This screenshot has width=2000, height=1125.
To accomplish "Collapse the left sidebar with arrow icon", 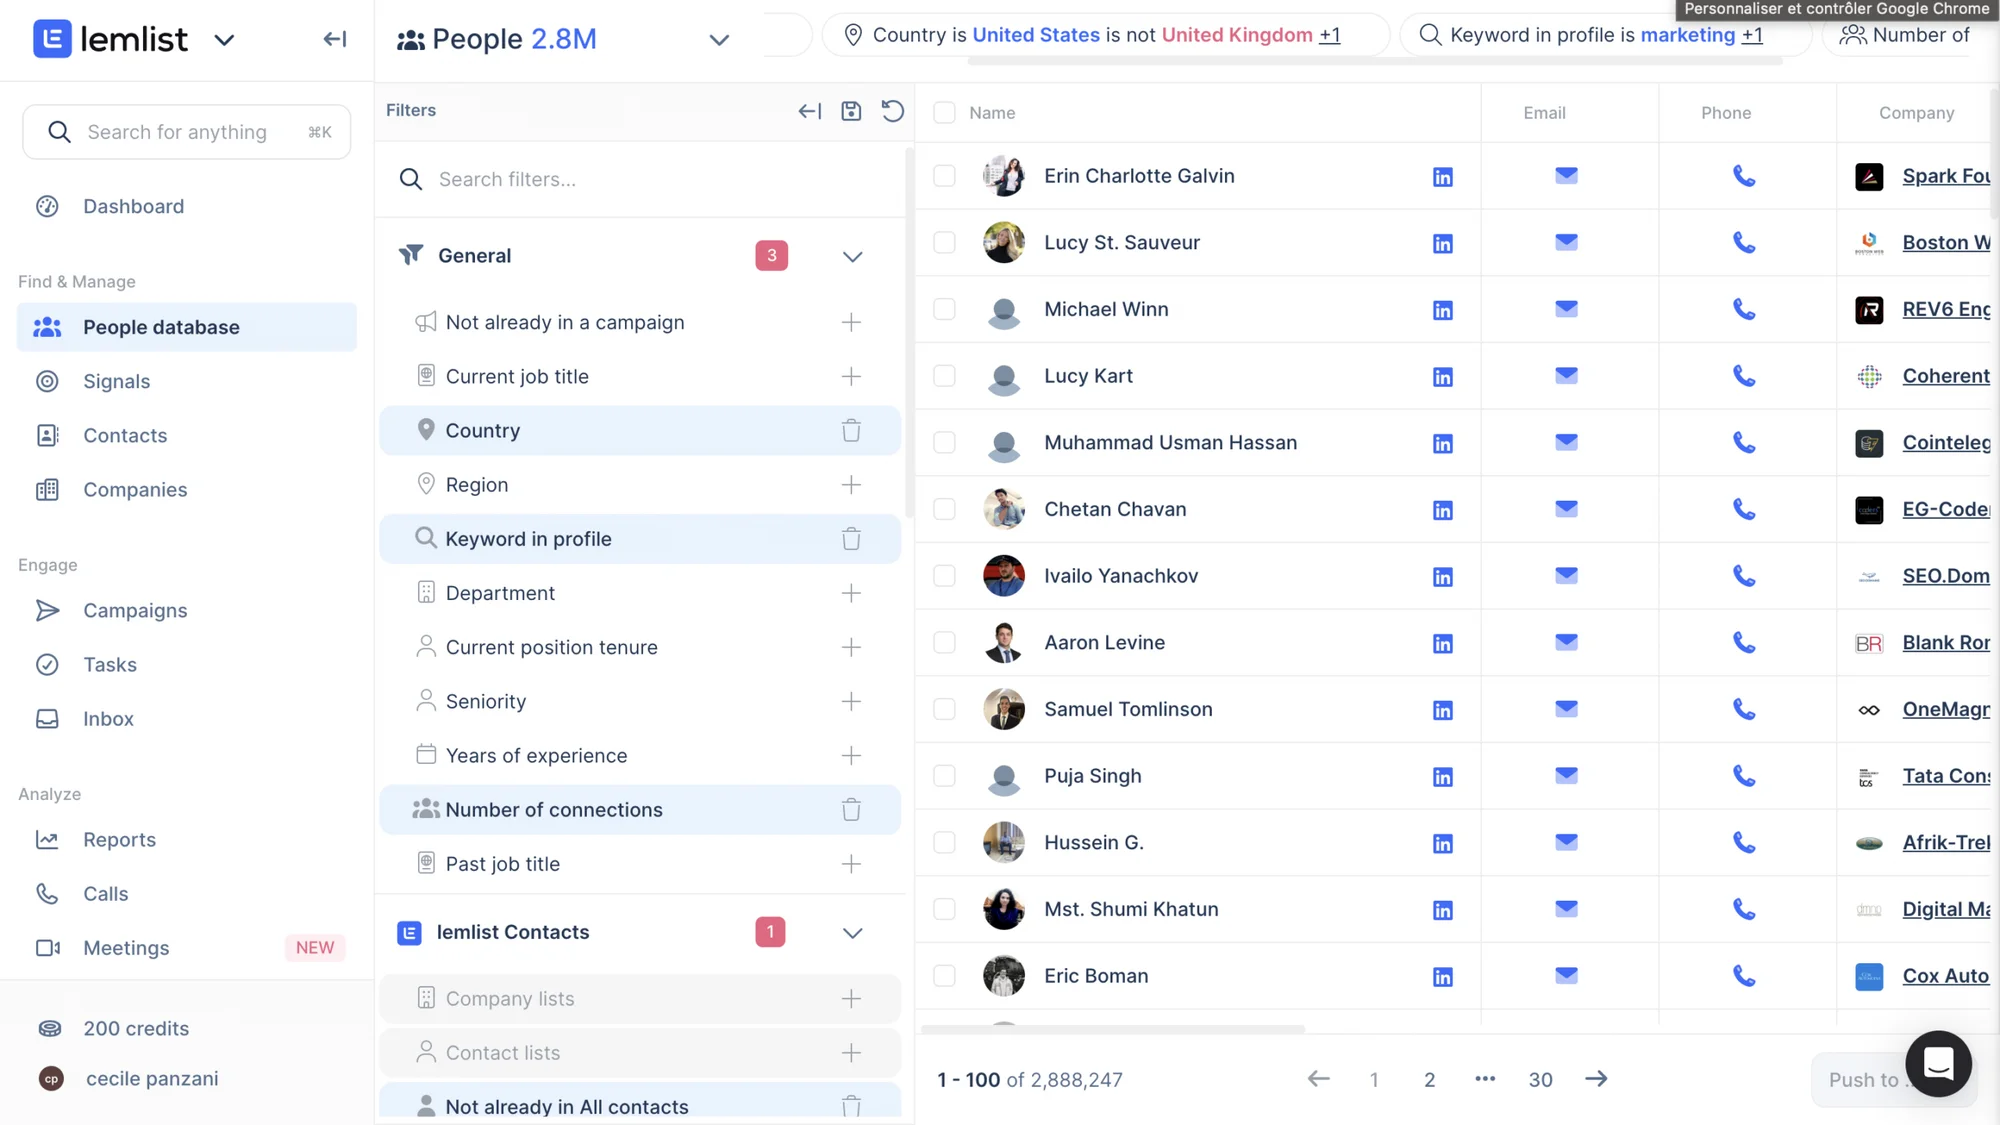I will click(x=335, y=39).
